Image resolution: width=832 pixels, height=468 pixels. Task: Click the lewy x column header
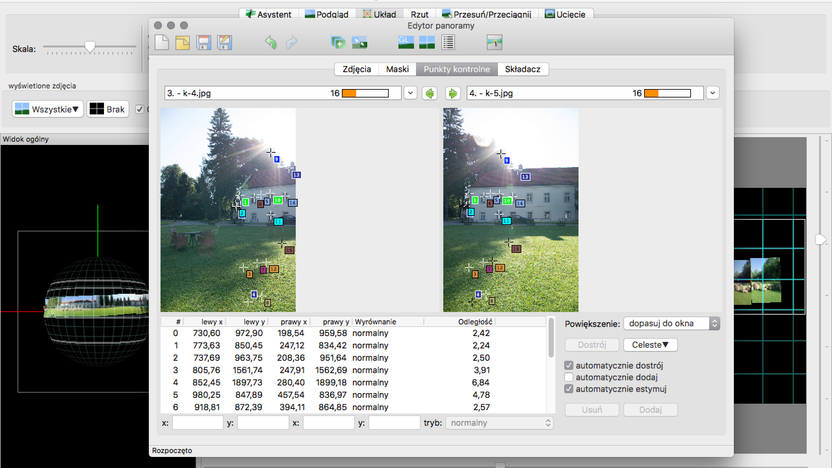tap(205, 322)
